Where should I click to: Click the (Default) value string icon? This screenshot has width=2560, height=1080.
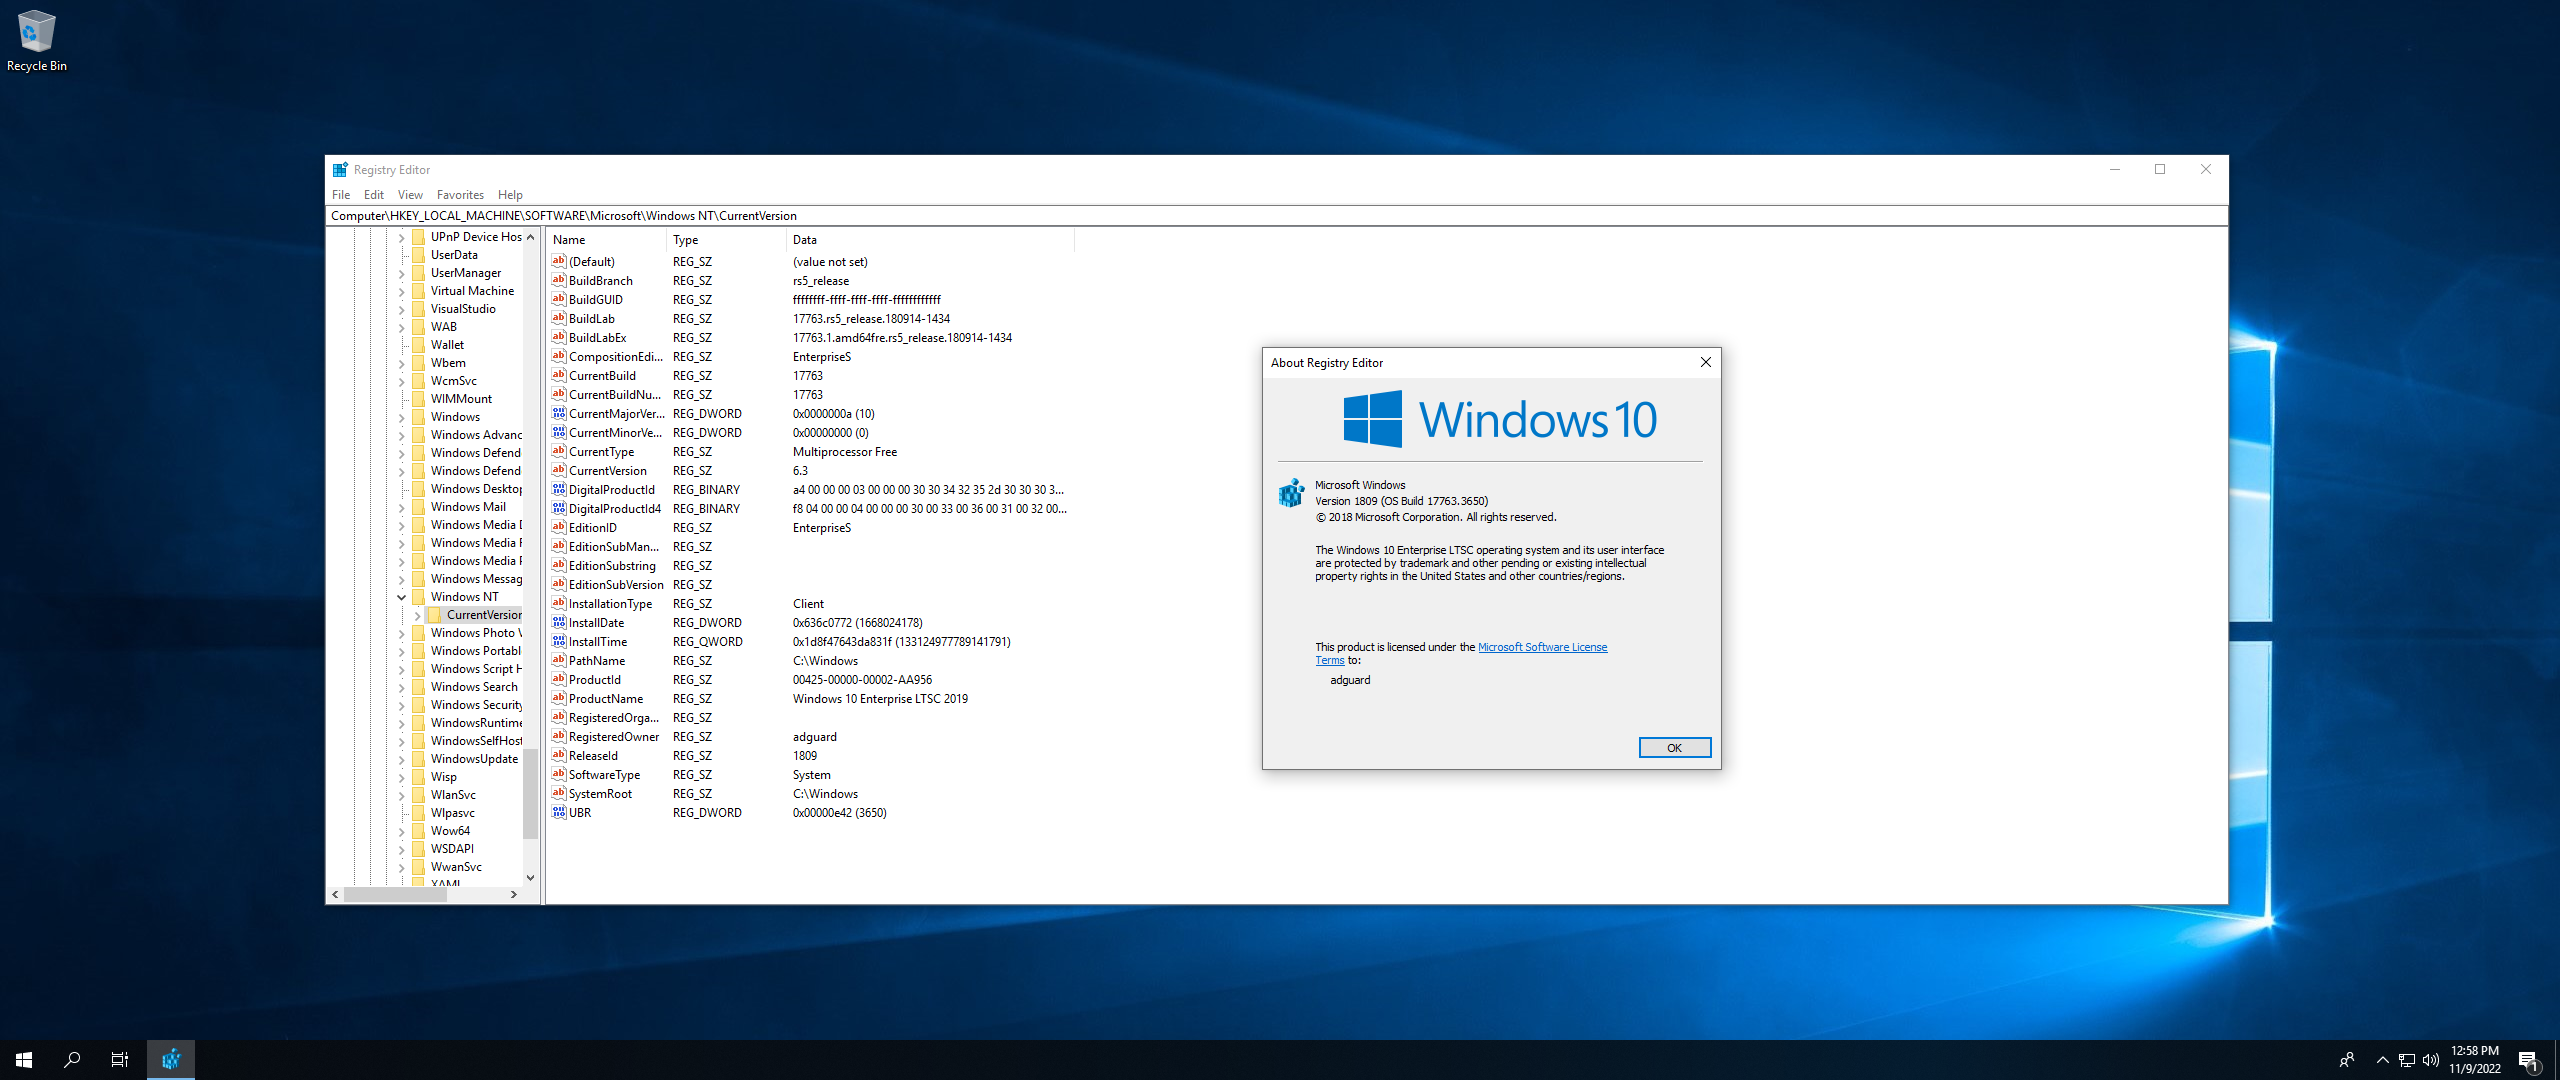tap(559, 262)
